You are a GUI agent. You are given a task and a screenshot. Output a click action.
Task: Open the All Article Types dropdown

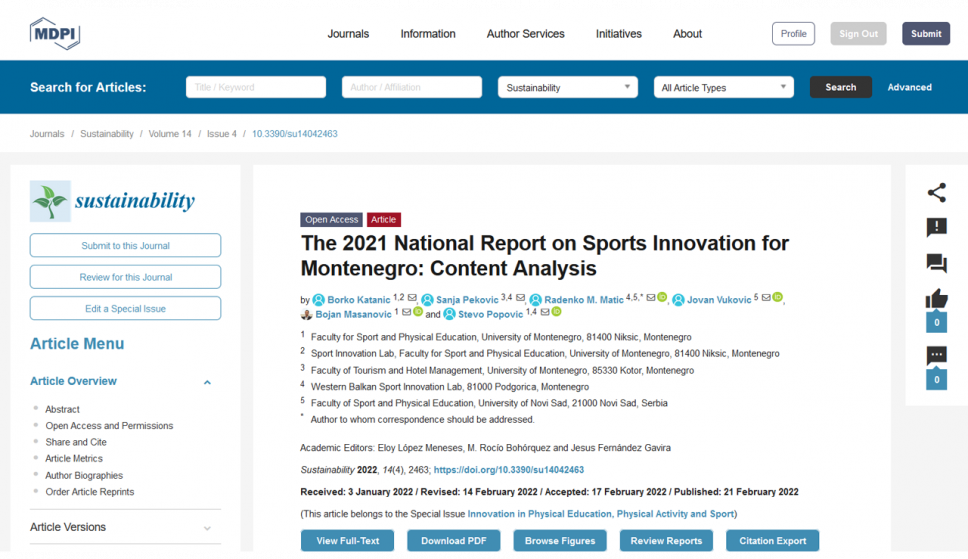(723, 88)
